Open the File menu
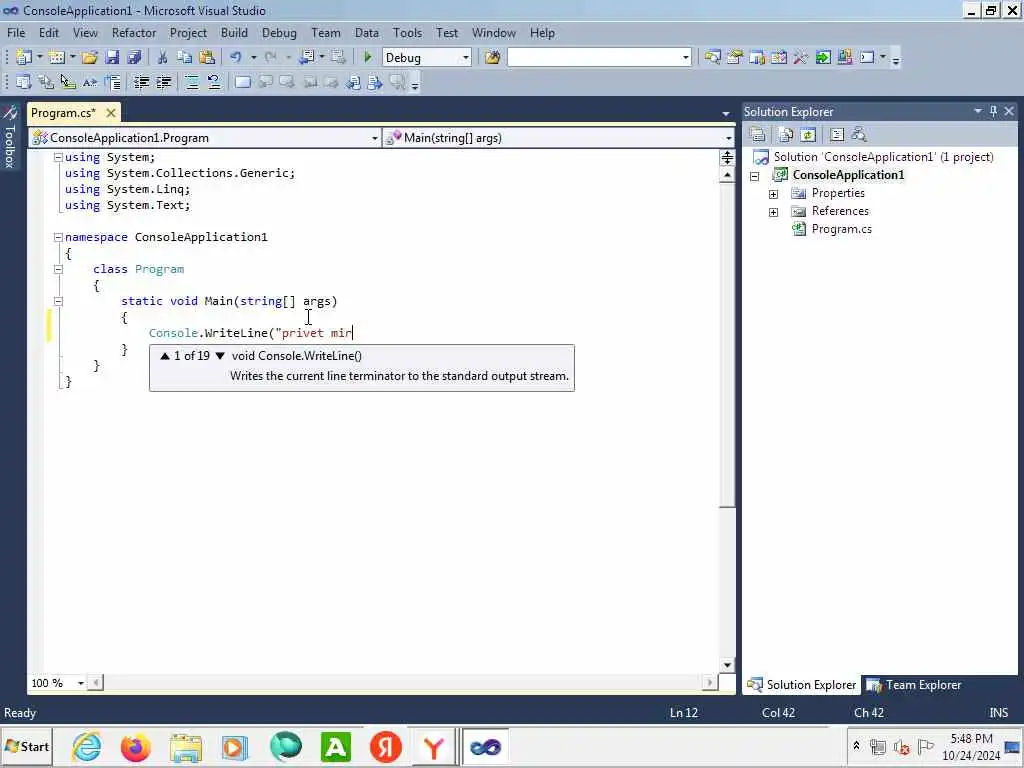Screen dimensions: 1024x768 click(x=16, y=33)
